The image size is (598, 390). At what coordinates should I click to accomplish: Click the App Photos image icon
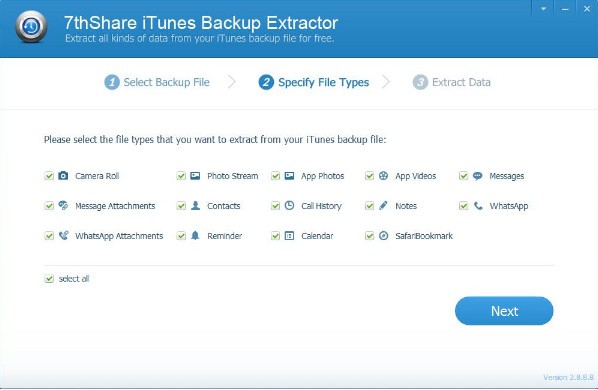pos(289,176)
